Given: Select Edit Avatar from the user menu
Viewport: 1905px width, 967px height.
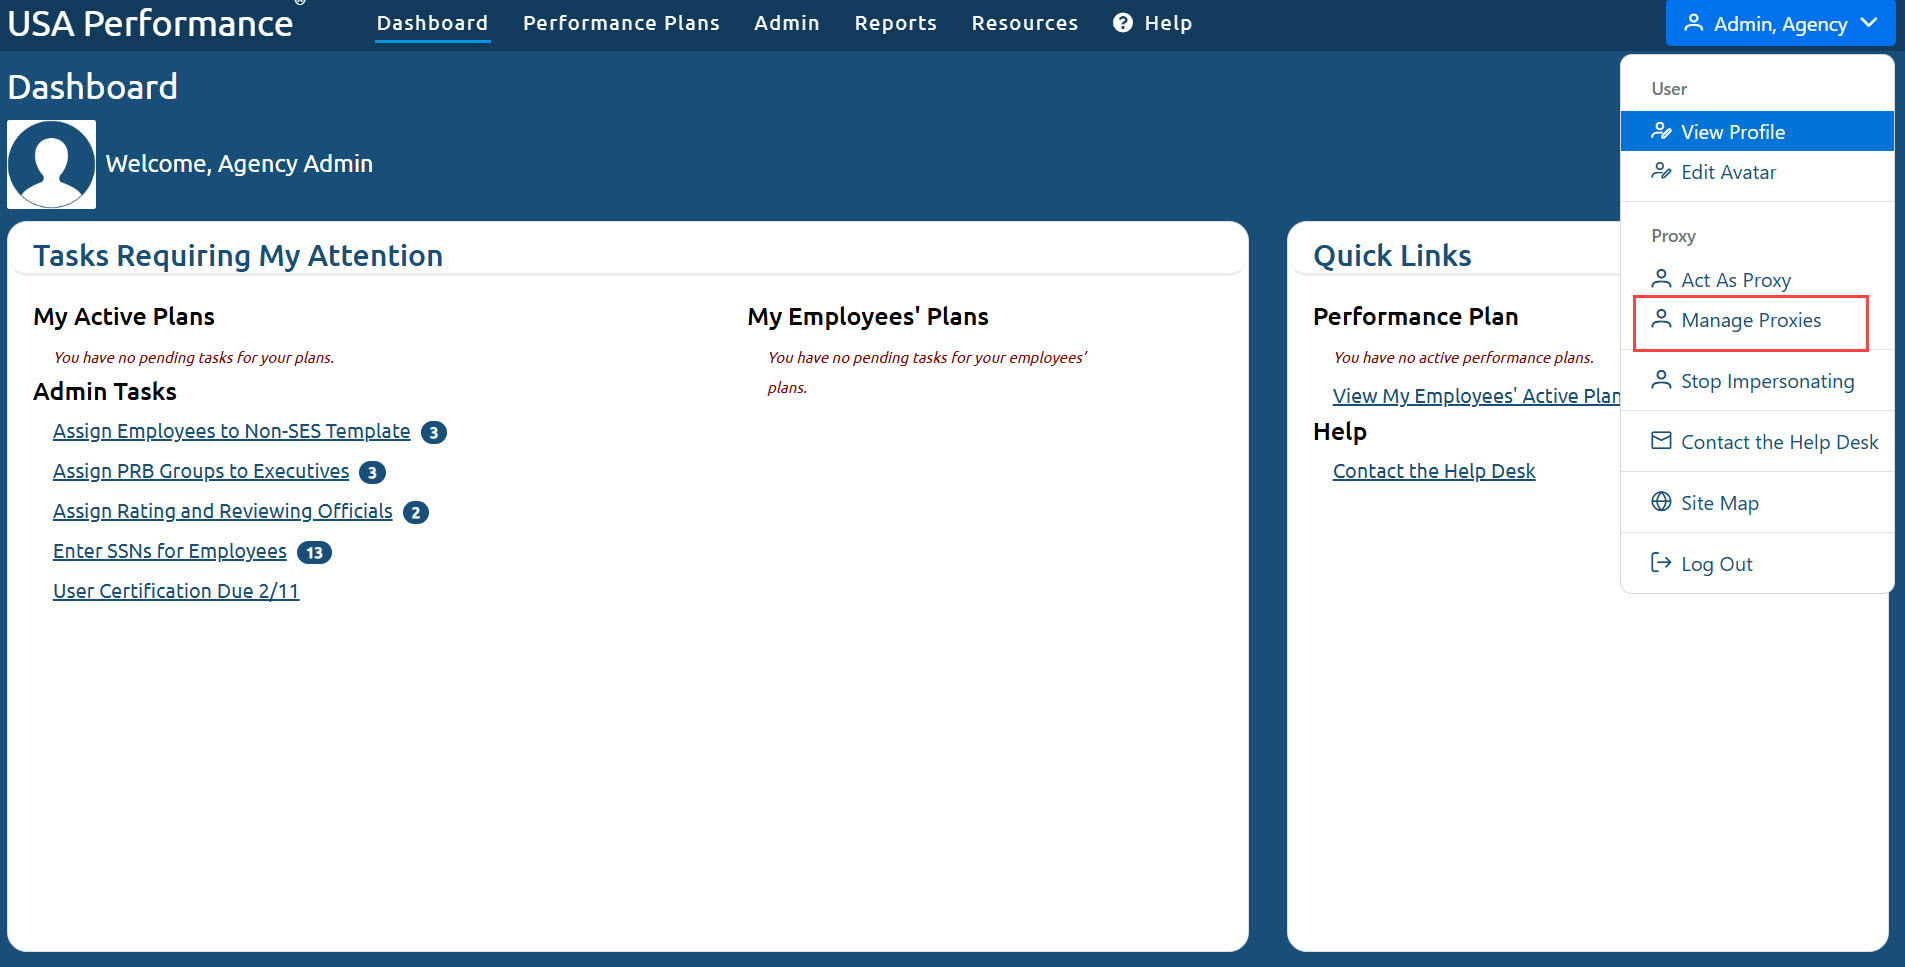Looking at the screenshot, I should click(1757, 172).
